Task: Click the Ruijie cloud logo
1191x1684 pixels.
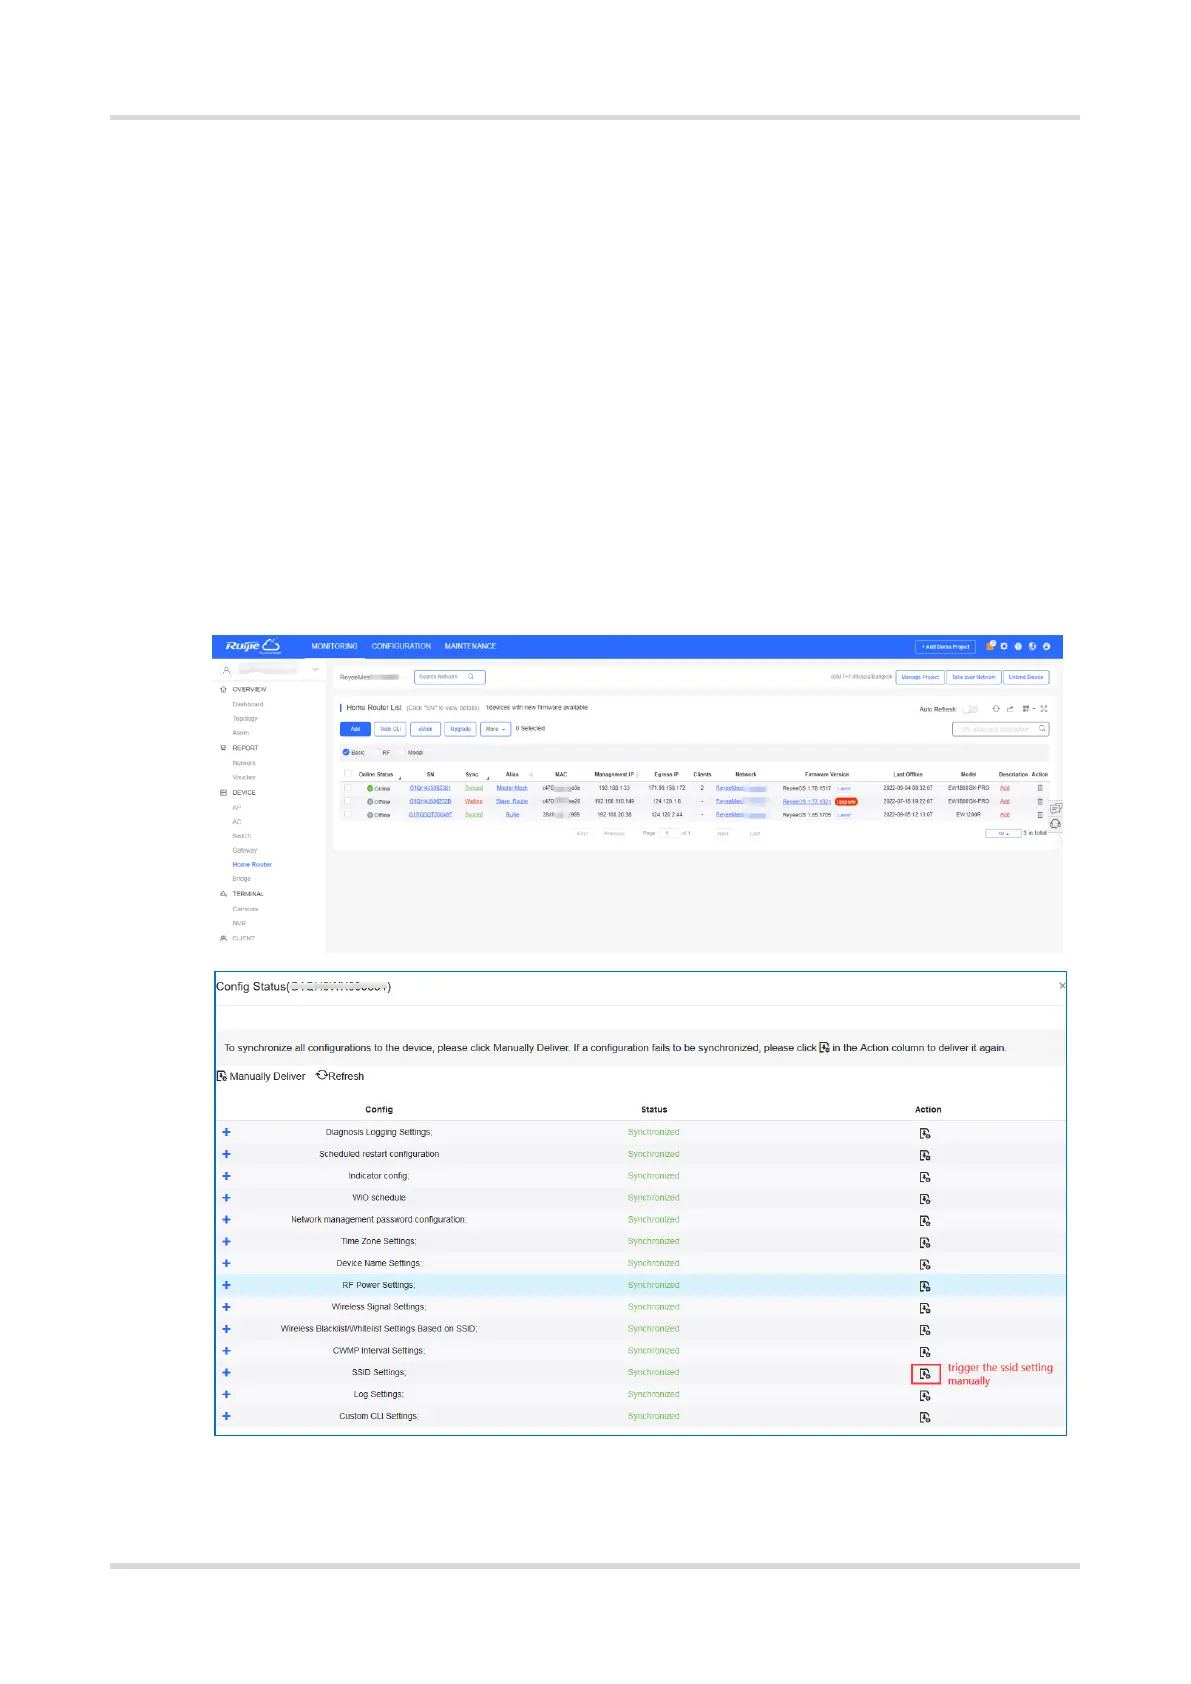Action: [x=252, y=646]
